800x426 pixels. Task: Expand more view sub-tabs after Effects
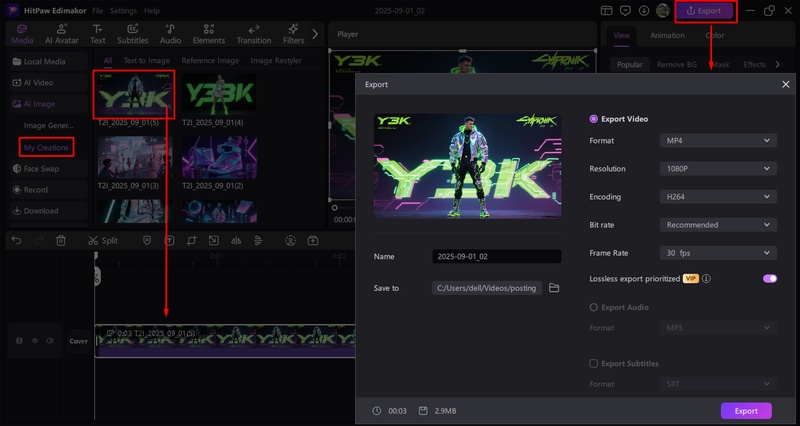tap(777, 64)
